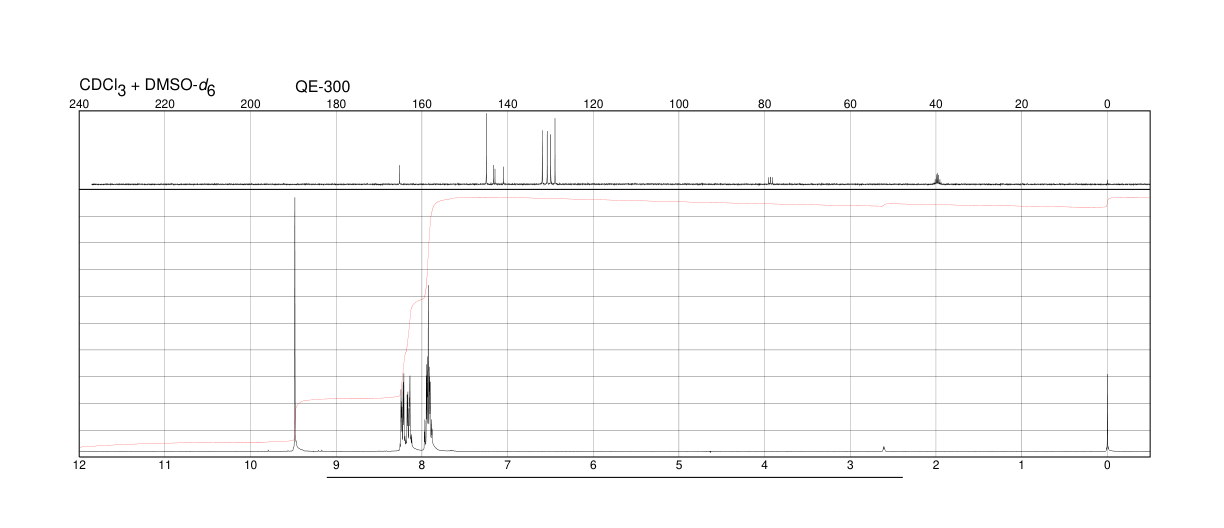The height and width of the screenshot is (528, 1224).
Task: Select the "220" tick label on the carbon axis
Action: (x=165, y=103)
